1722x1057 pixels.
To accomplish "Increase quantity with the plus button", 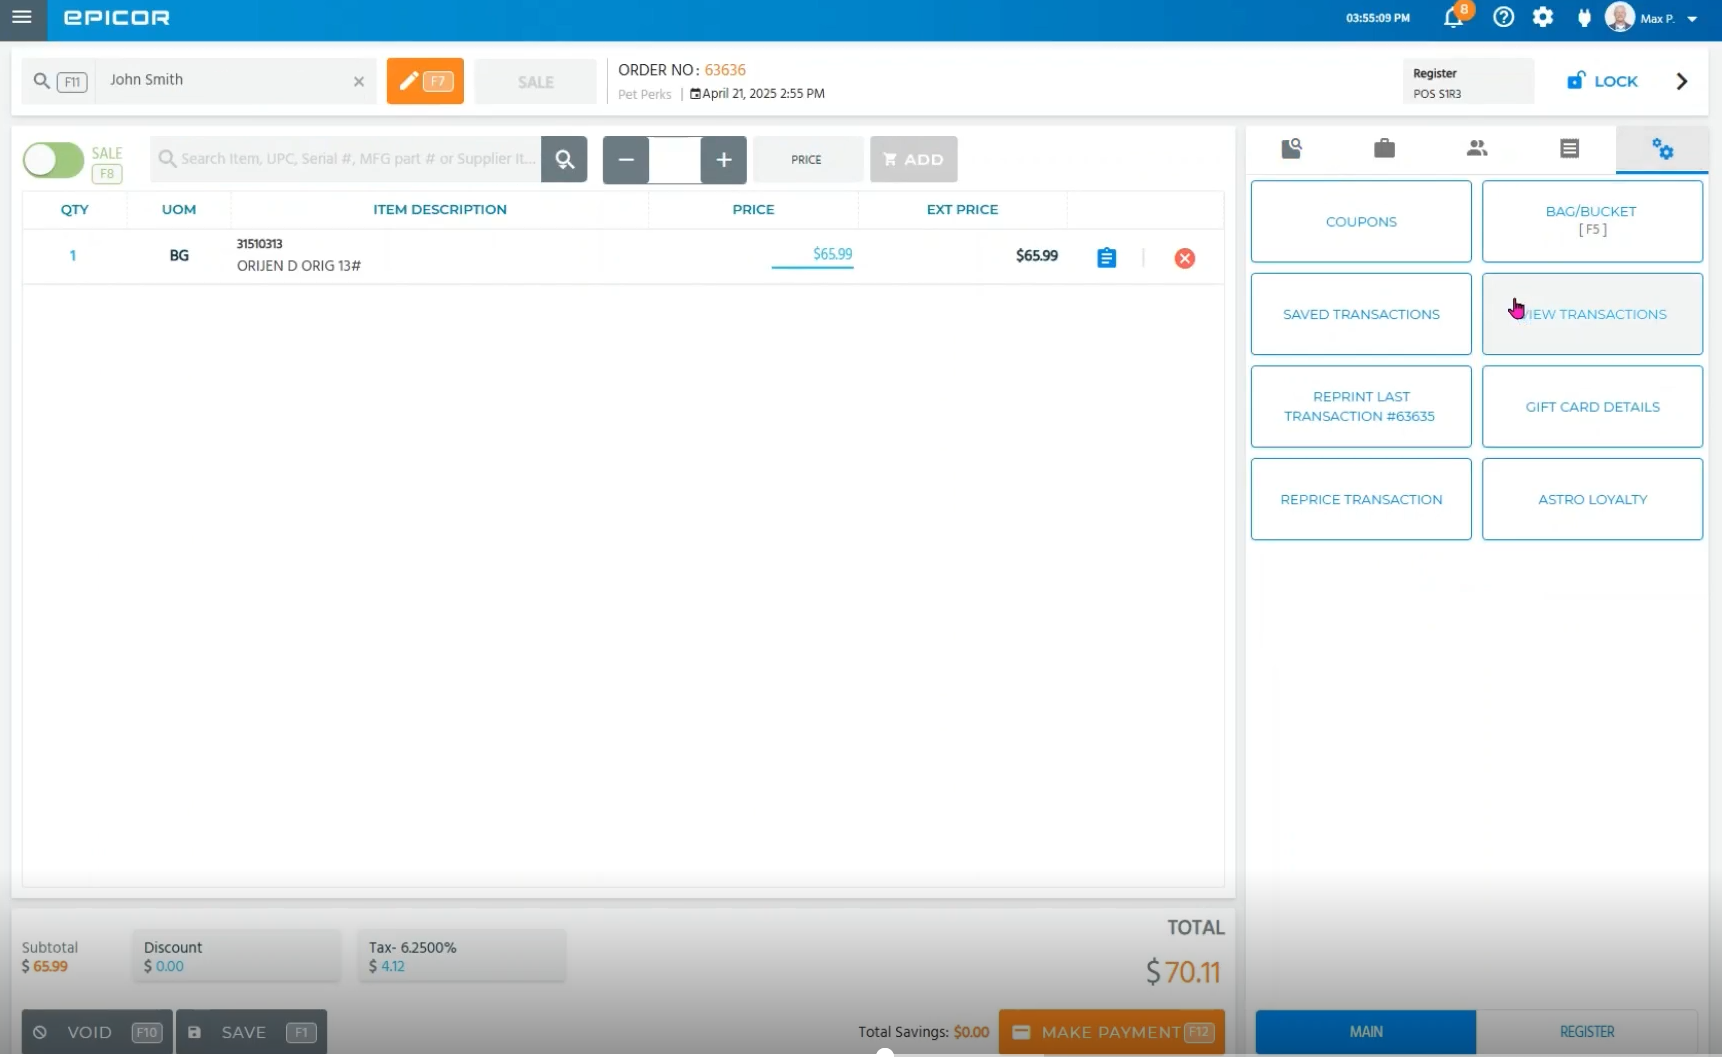I will [723, 160].
